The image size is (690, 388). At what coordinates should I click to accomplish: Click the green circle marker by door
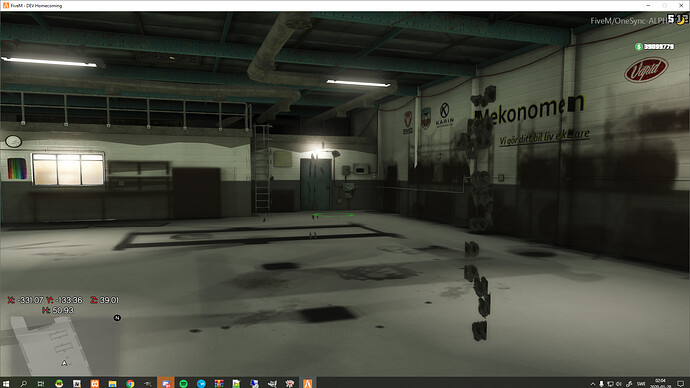(333, 215)
